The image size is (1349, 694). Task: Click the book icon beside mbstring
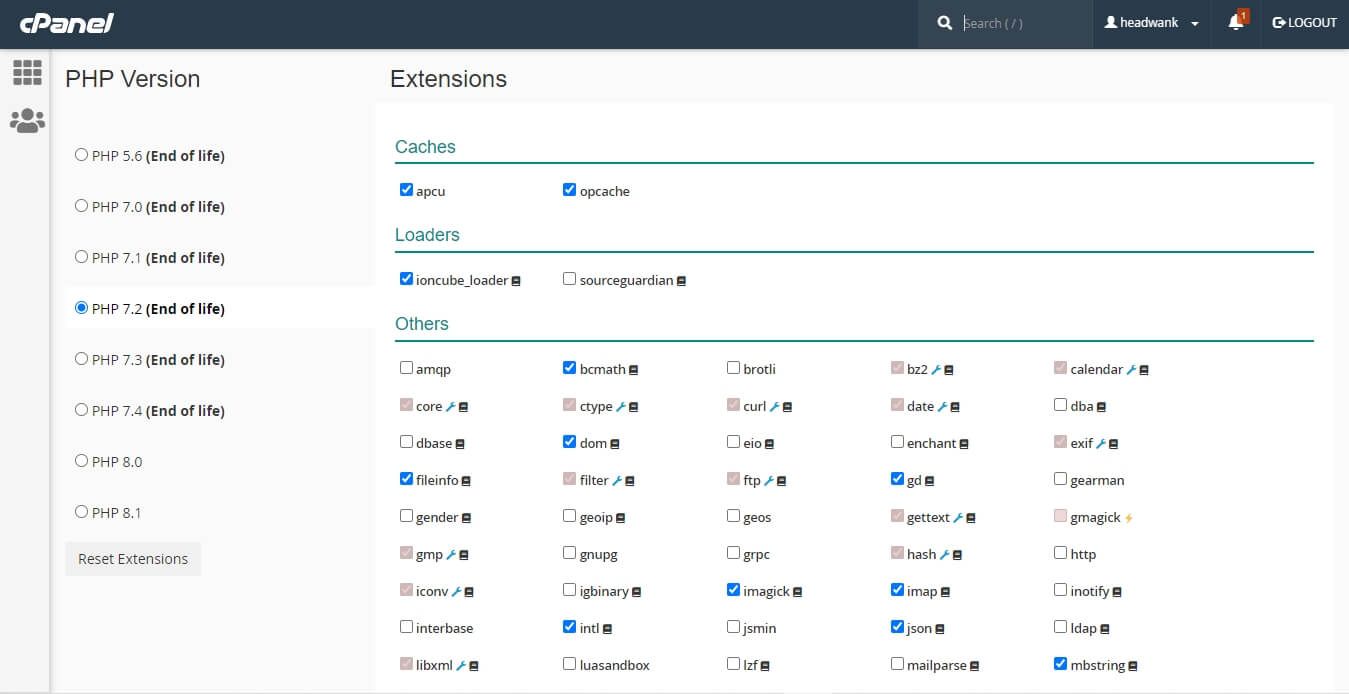pyautogui.click(x=1133, y=666)
